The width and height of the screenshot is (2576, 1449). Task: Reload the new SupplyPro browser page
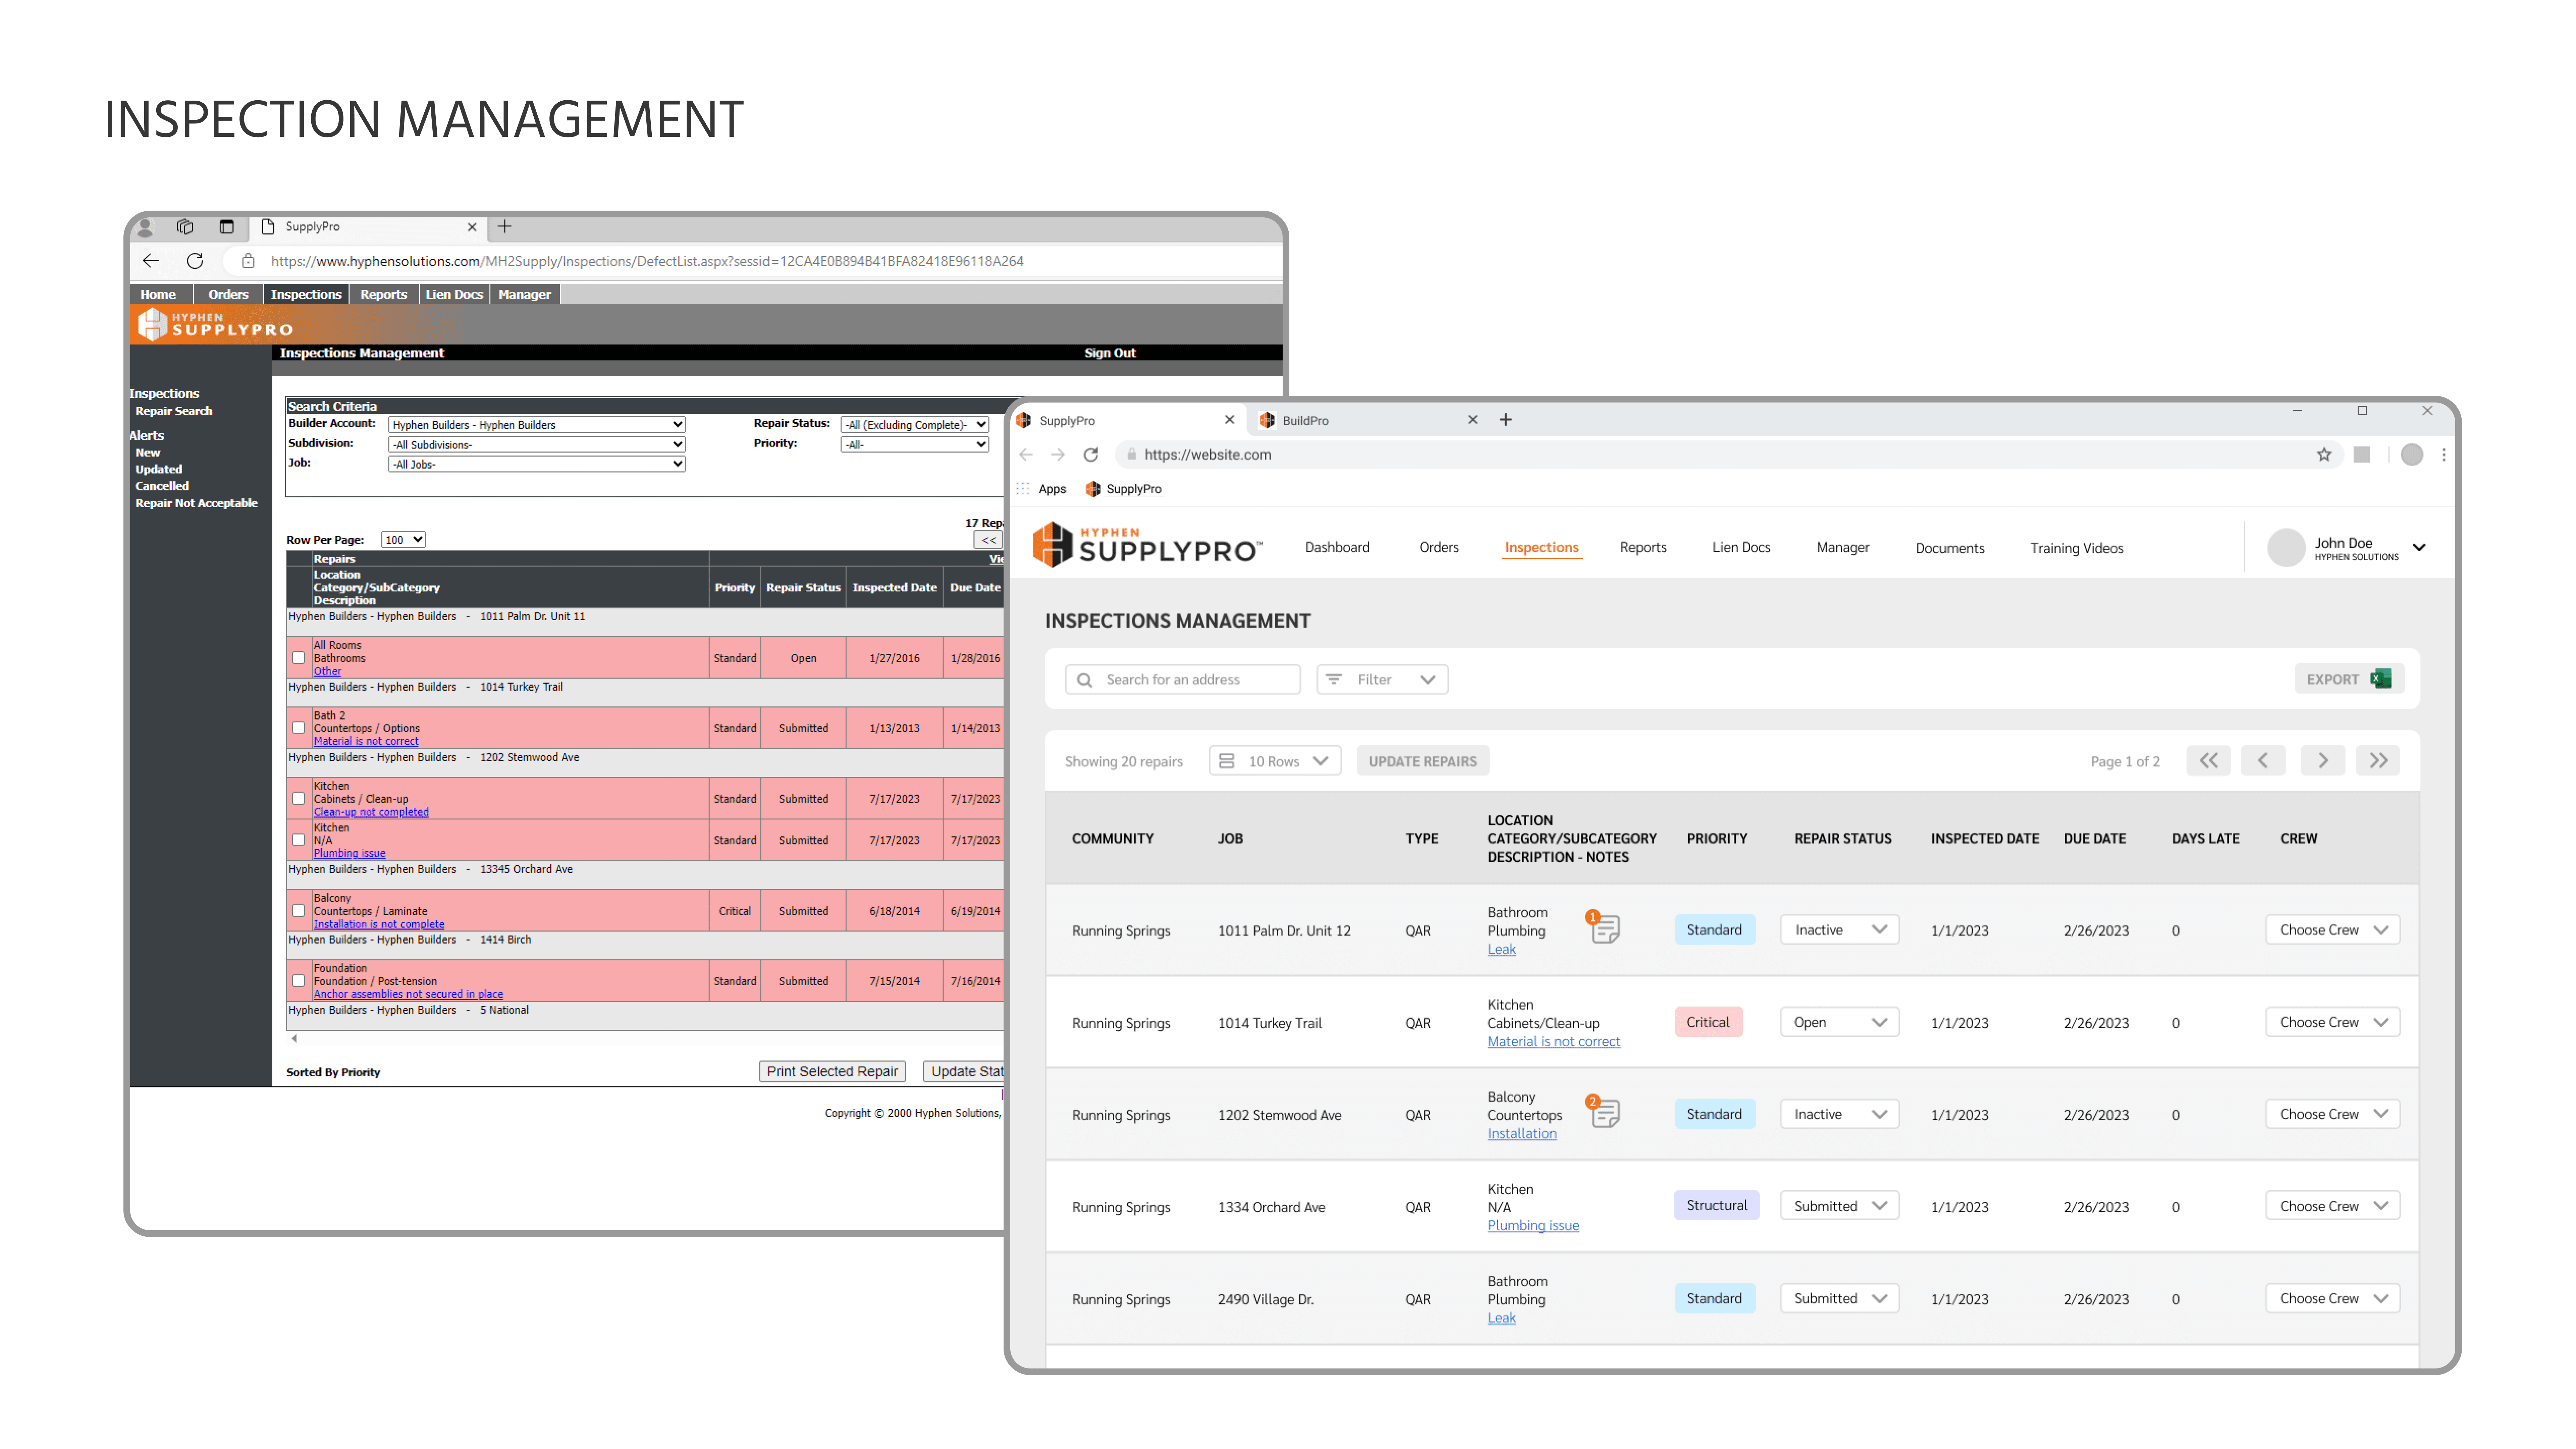[x=1091, y=455]
